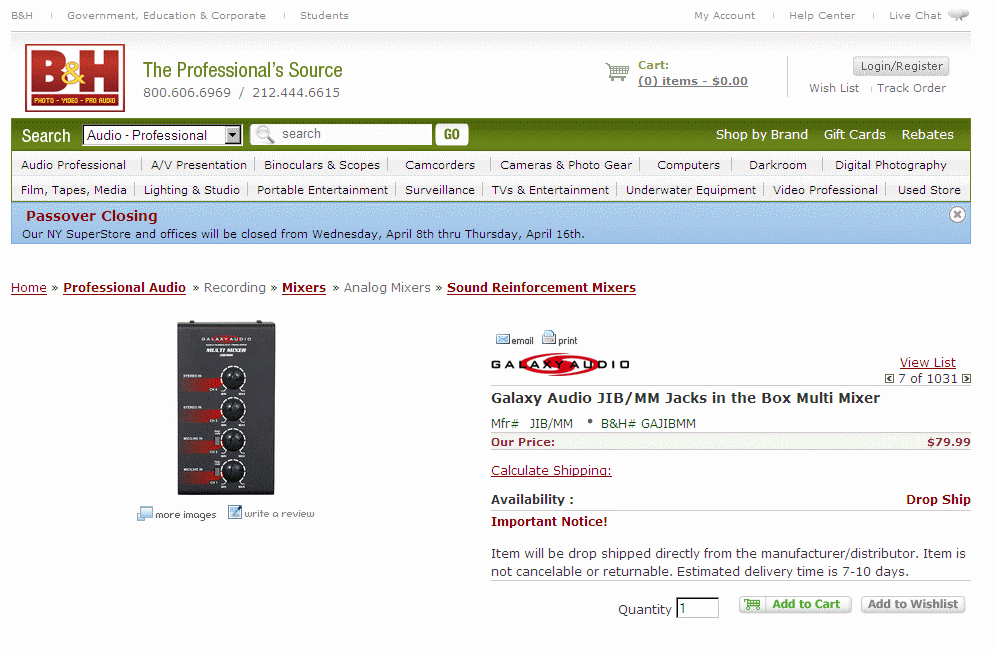This screenshot has height=650, width=995.
Task: Open Live Chat text link
Action: coord(915,15)
